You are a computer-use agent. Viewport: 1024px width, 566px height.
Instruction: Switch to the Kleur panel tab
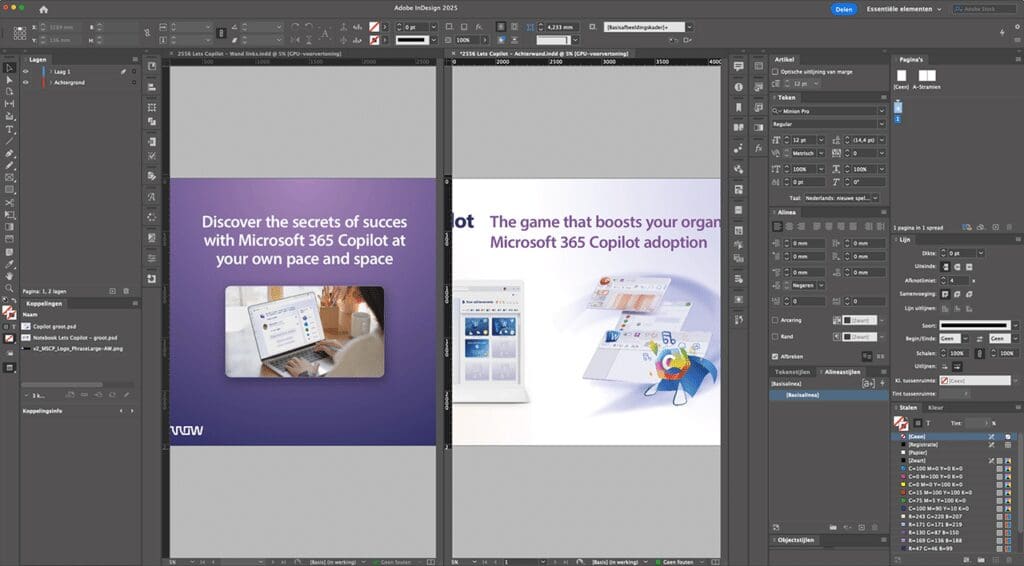935,408
